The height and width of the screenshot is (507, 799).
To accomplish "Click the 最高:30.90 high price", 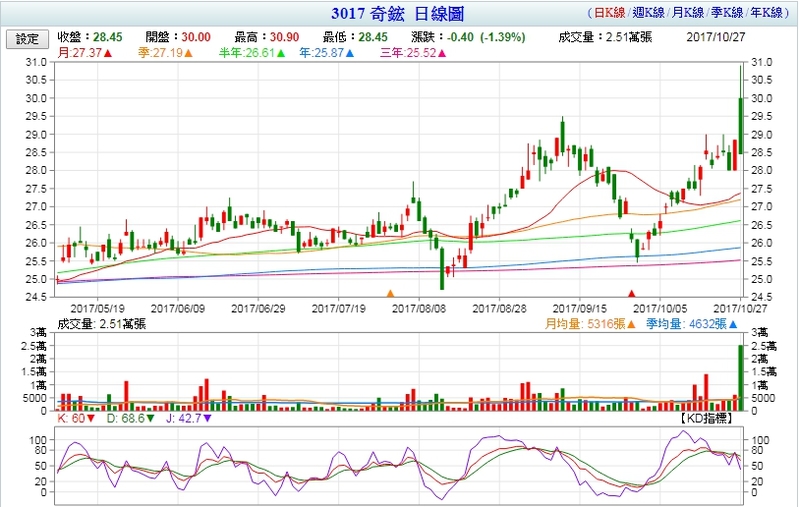I will click(x=267, y=37).
